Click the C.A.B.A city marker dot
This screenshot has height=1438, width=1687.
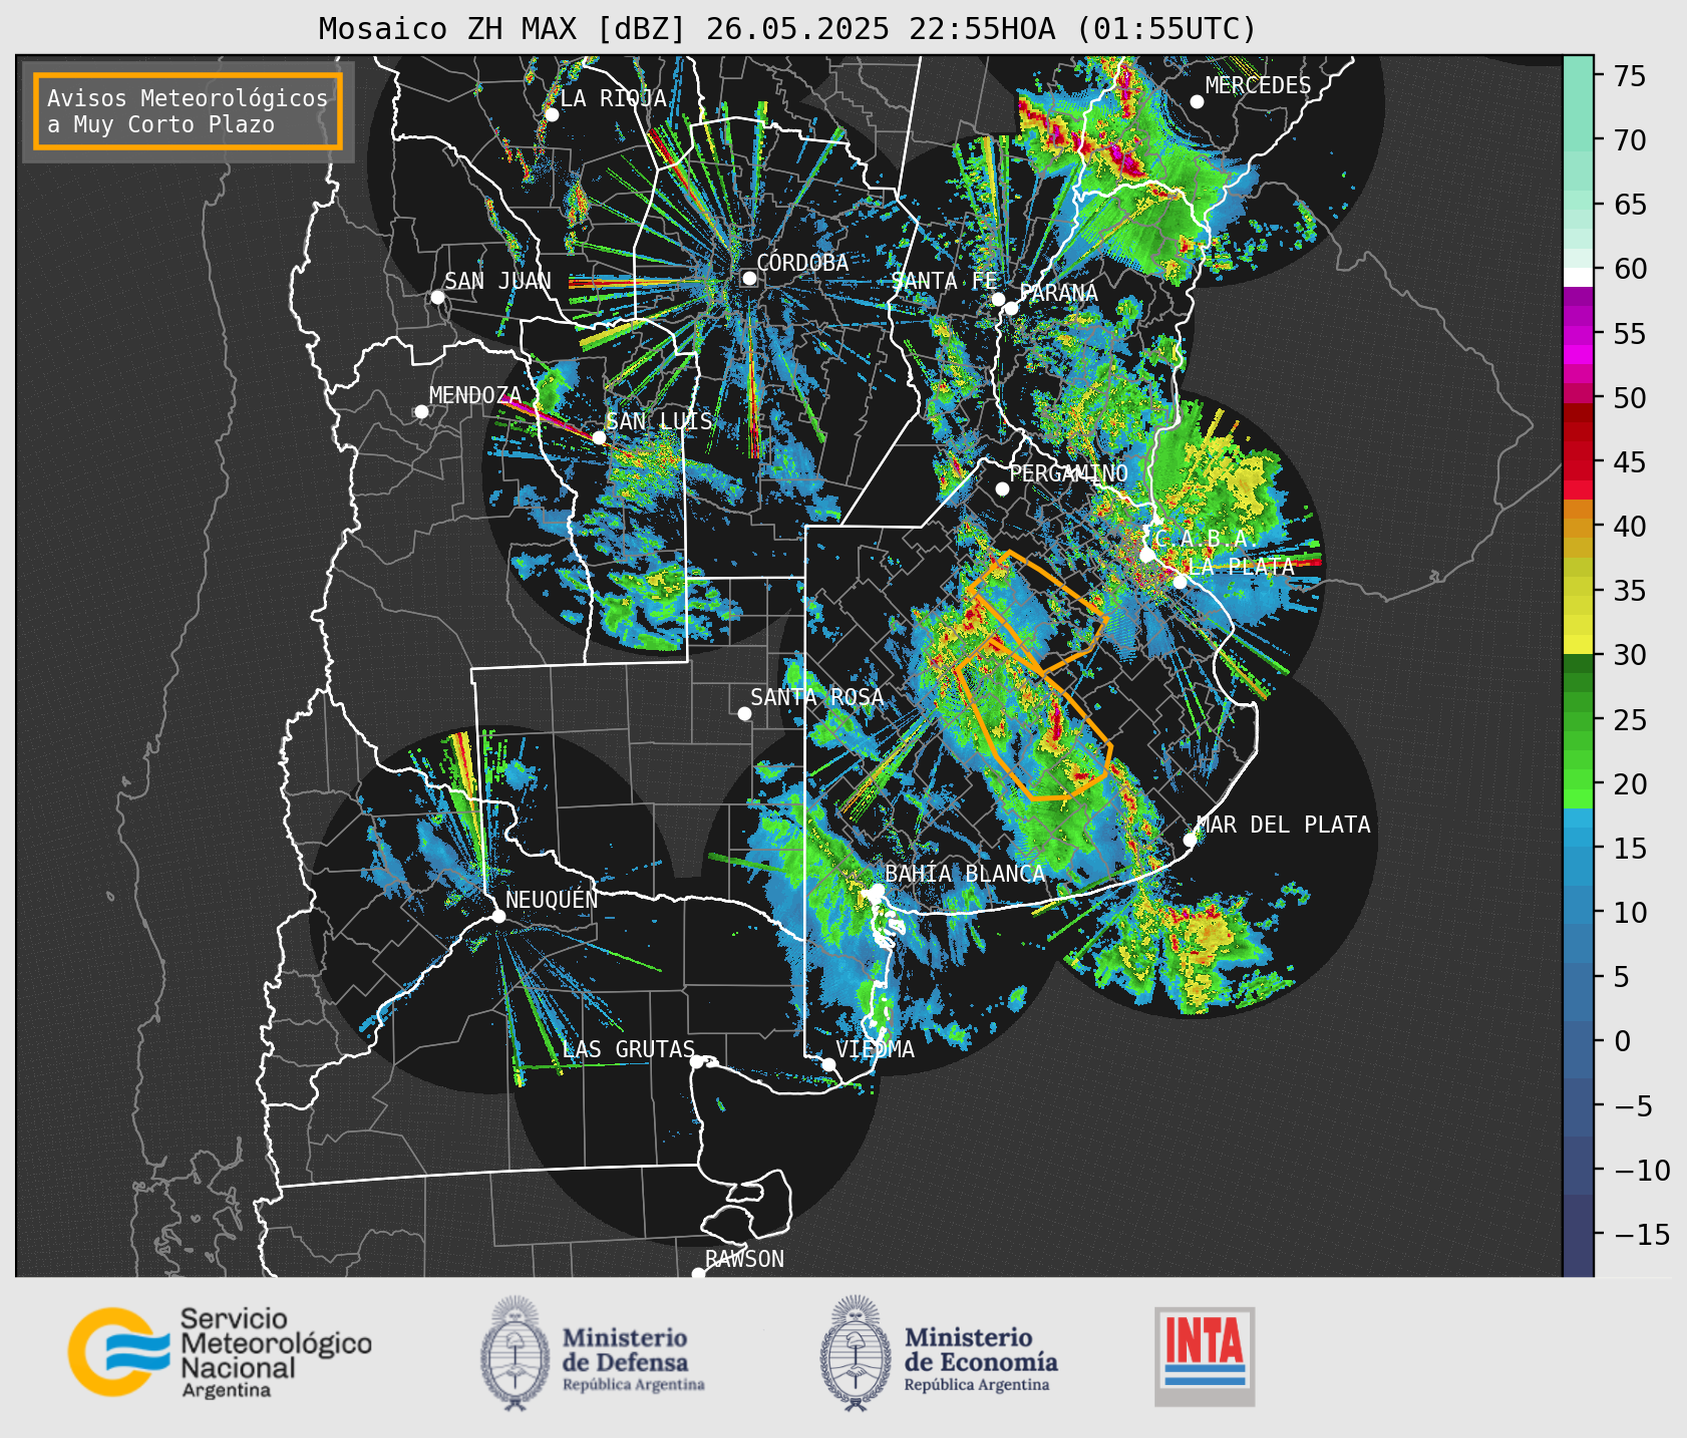pos(1147,555)
